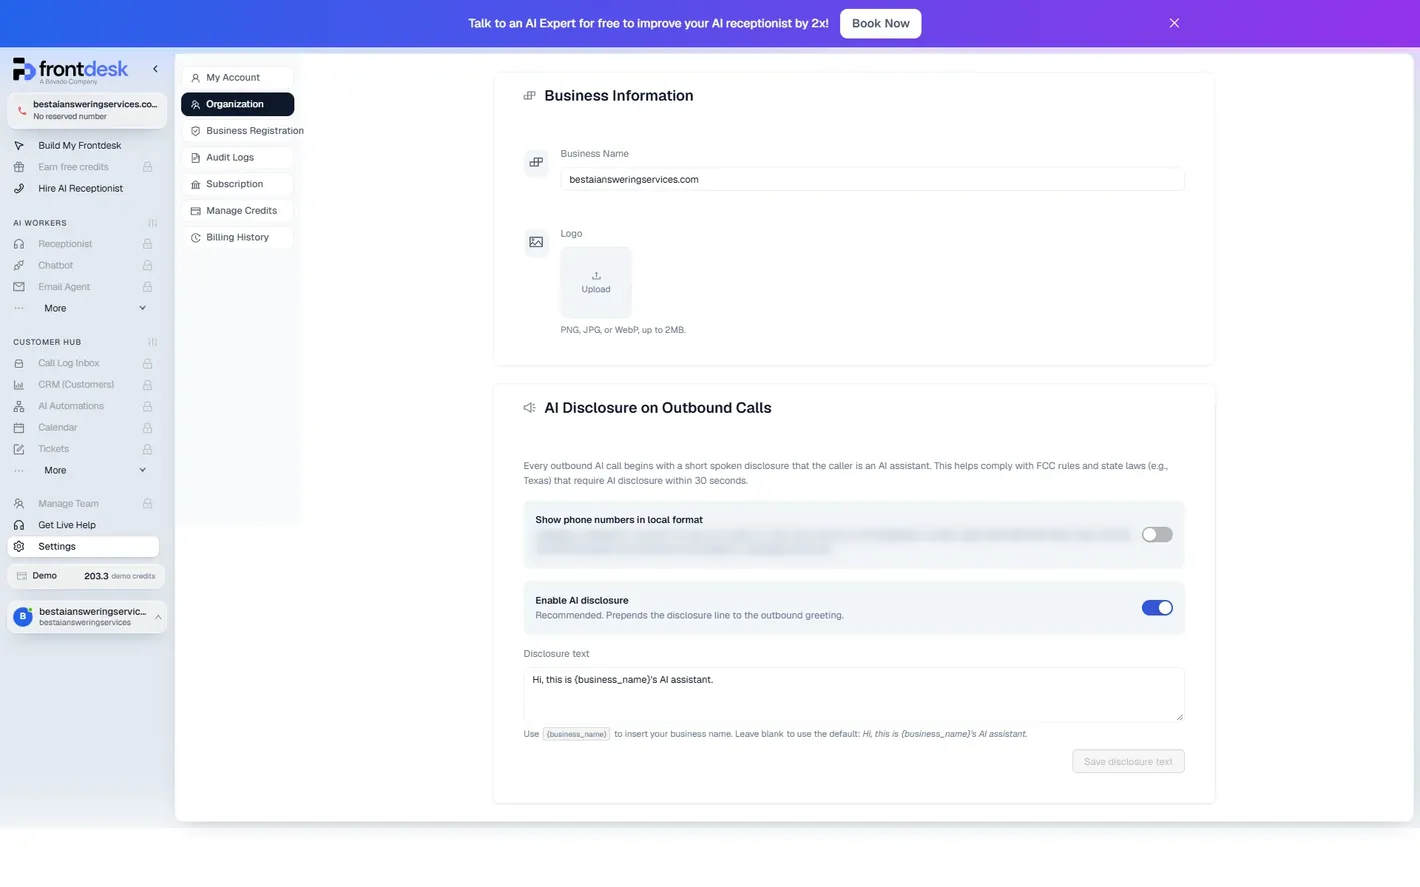Switch to Subscription tab
The width and height of the screenshot is (1420, 887).
(x=237, y=184)
